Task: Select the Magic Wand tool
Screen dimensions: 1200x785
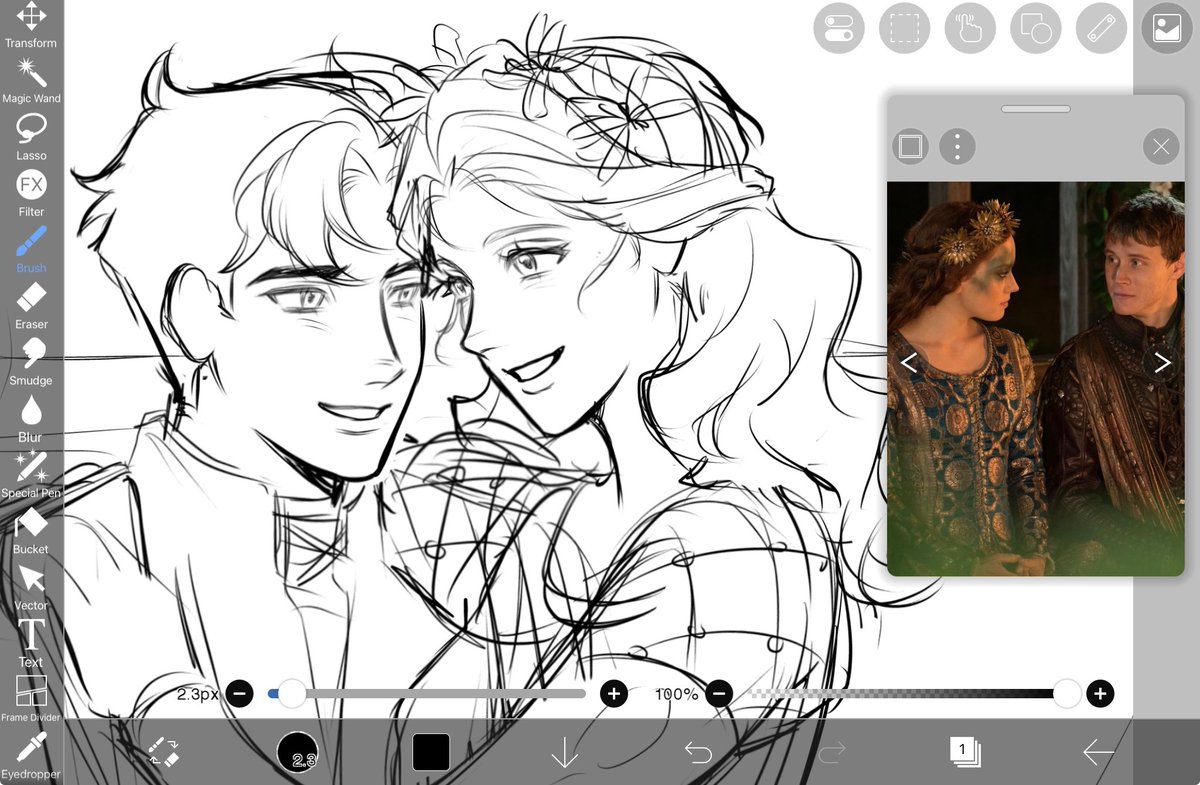Action: coord(31,81)
